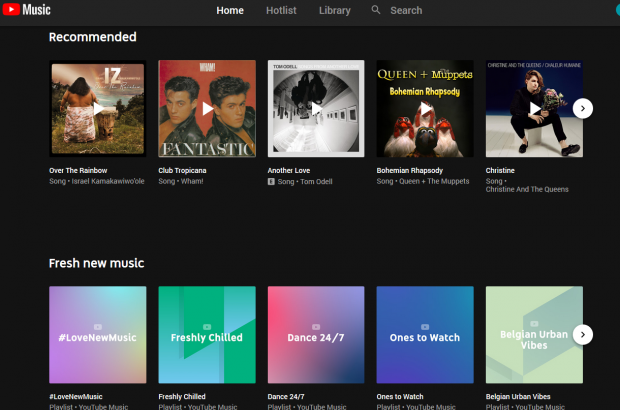This screenshot has width=620, height=410.
Task: Open the Club Tropicana song title
Action: [182, 170]
